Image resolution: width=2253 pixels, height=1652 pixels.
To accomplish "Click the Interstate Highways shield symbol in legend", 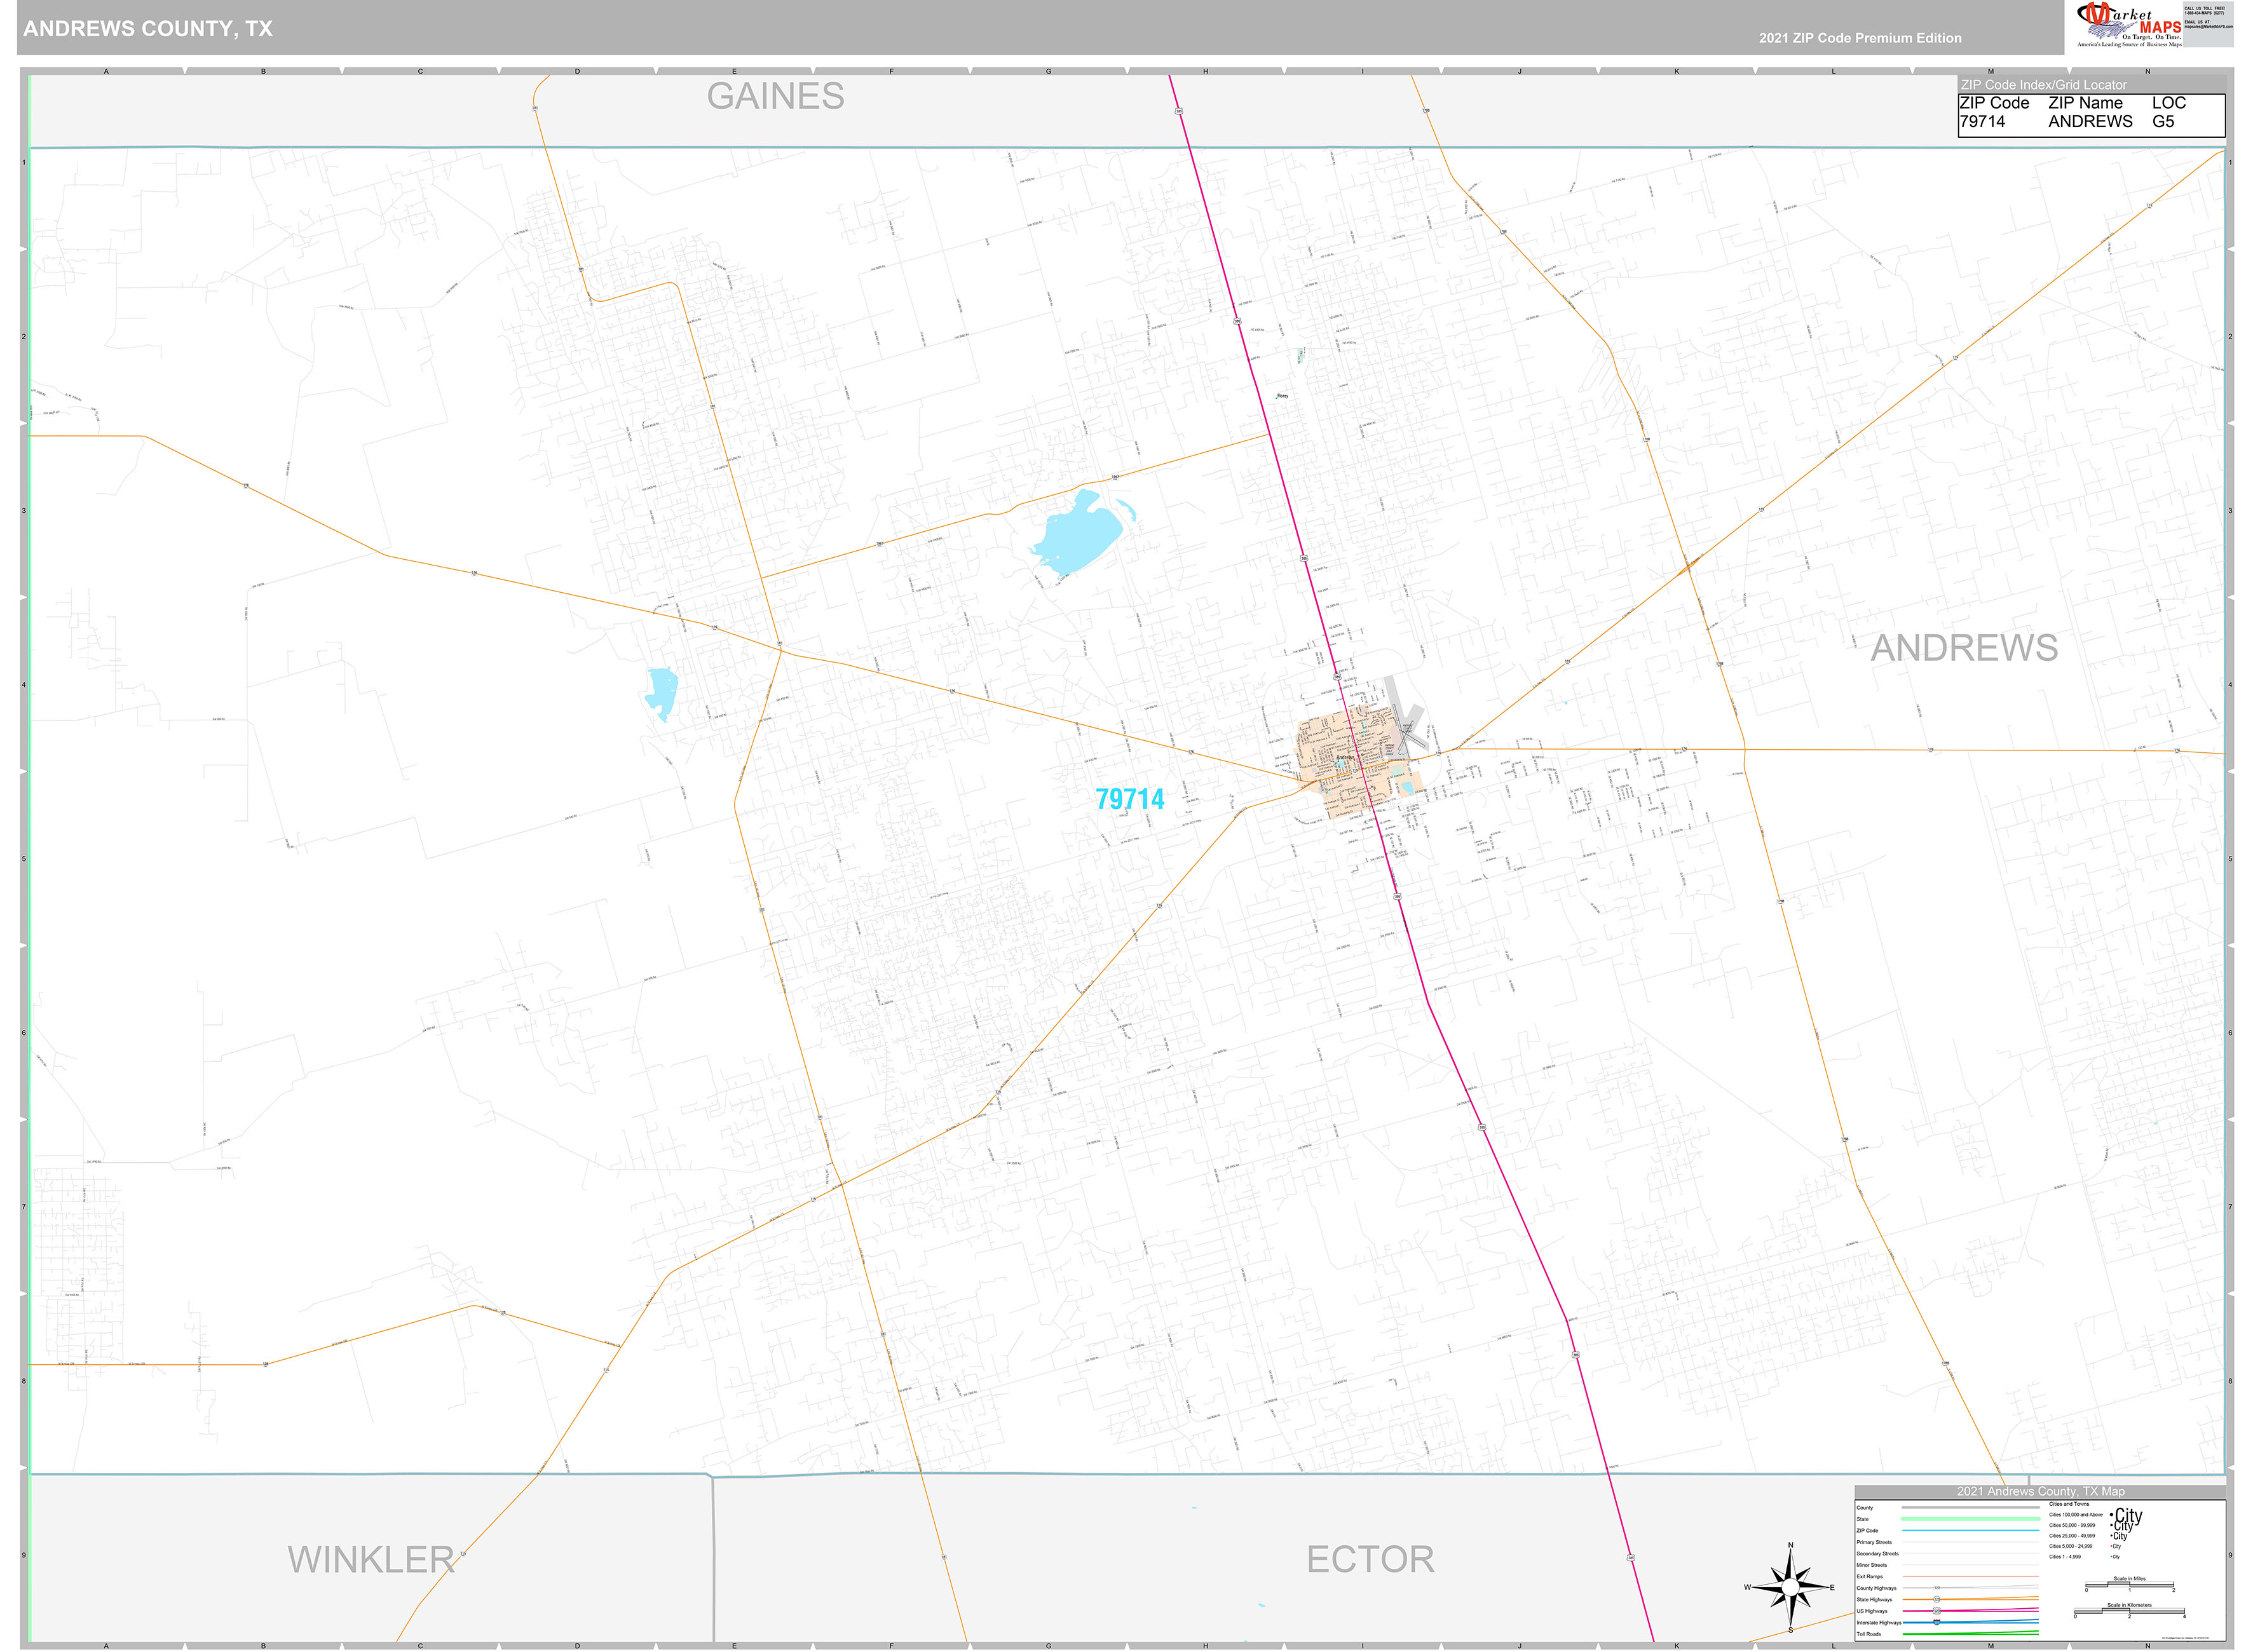I will [x=1937, y=1621].
